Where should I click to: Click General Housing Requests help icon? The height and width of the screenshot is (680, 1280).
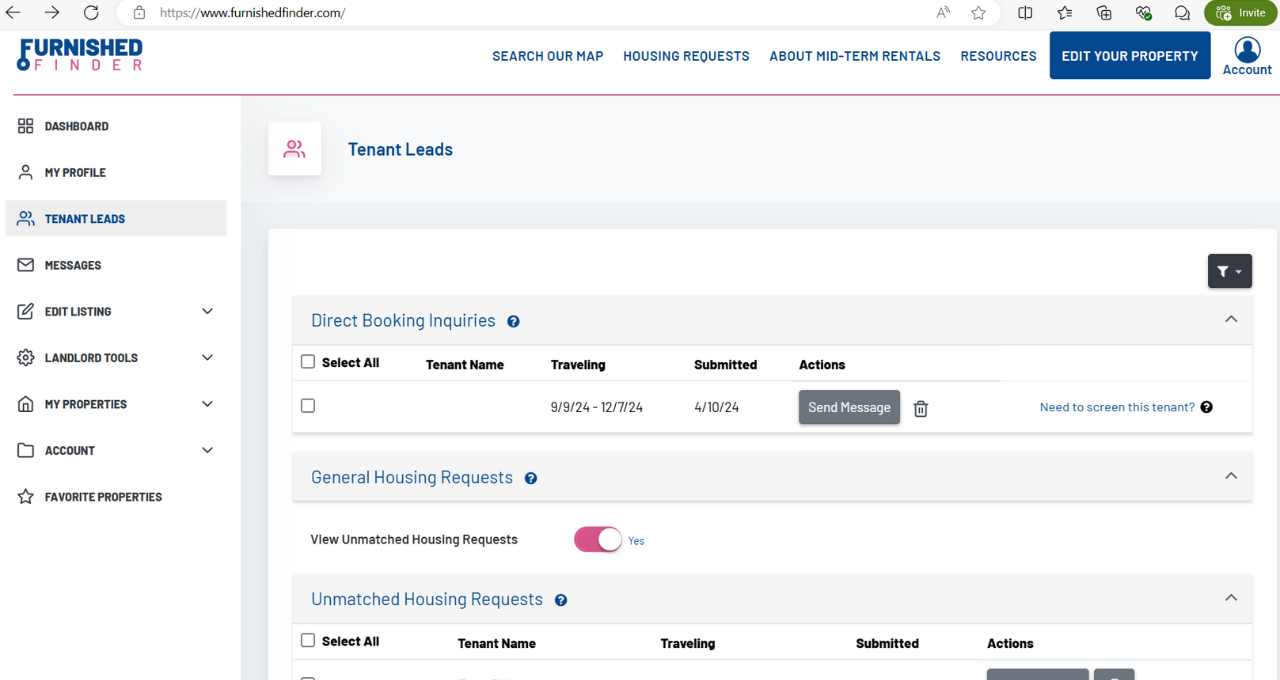click(x=531, y=479)
